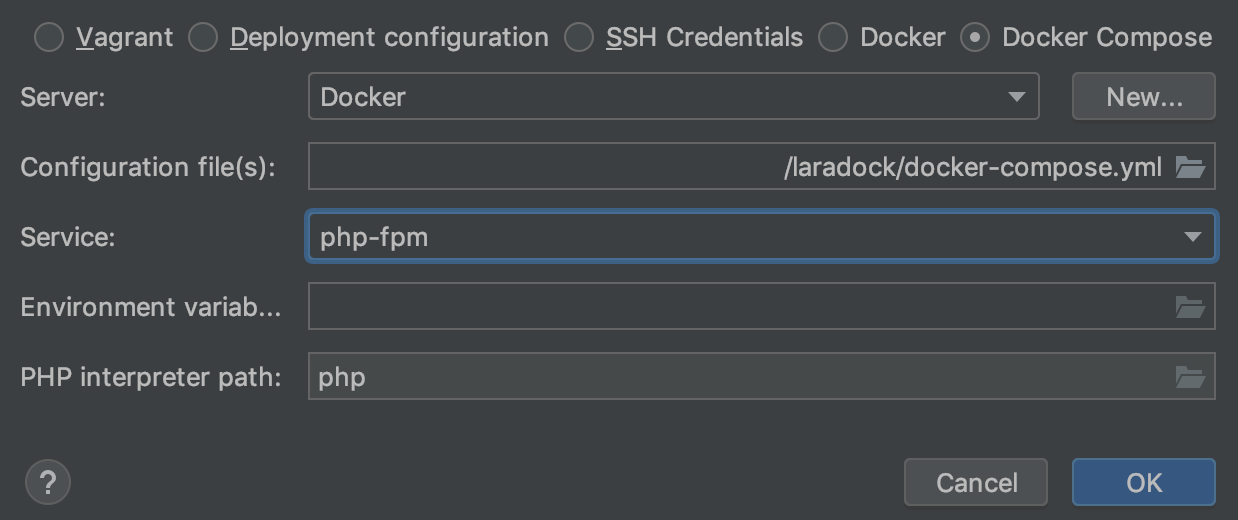The height and width of the screenshot is (520, 1238).
Task: Click the Service label text
Action: click(x=68, y=237)
